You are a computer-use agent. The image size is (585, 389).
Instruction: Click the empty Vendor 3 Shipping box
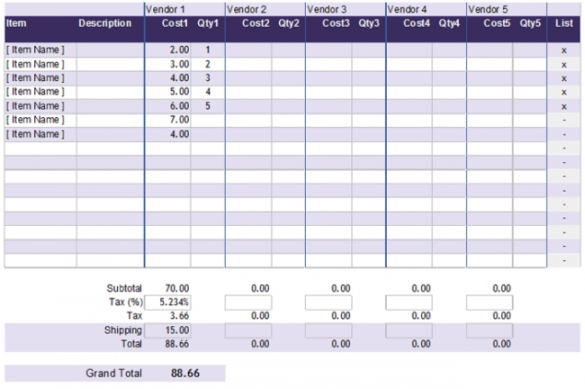(328, 331)
